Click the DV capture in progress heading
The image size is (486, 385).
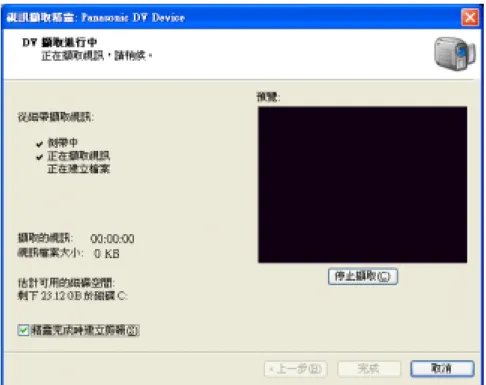[59, 43]
